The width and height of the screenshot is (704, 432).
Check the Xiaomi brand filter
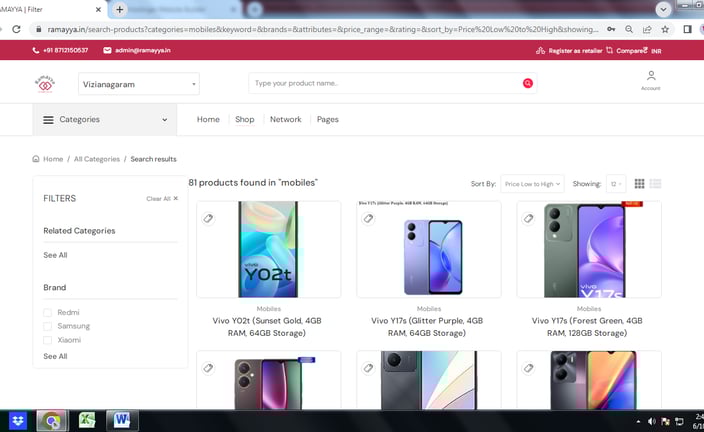coord(48,340)
